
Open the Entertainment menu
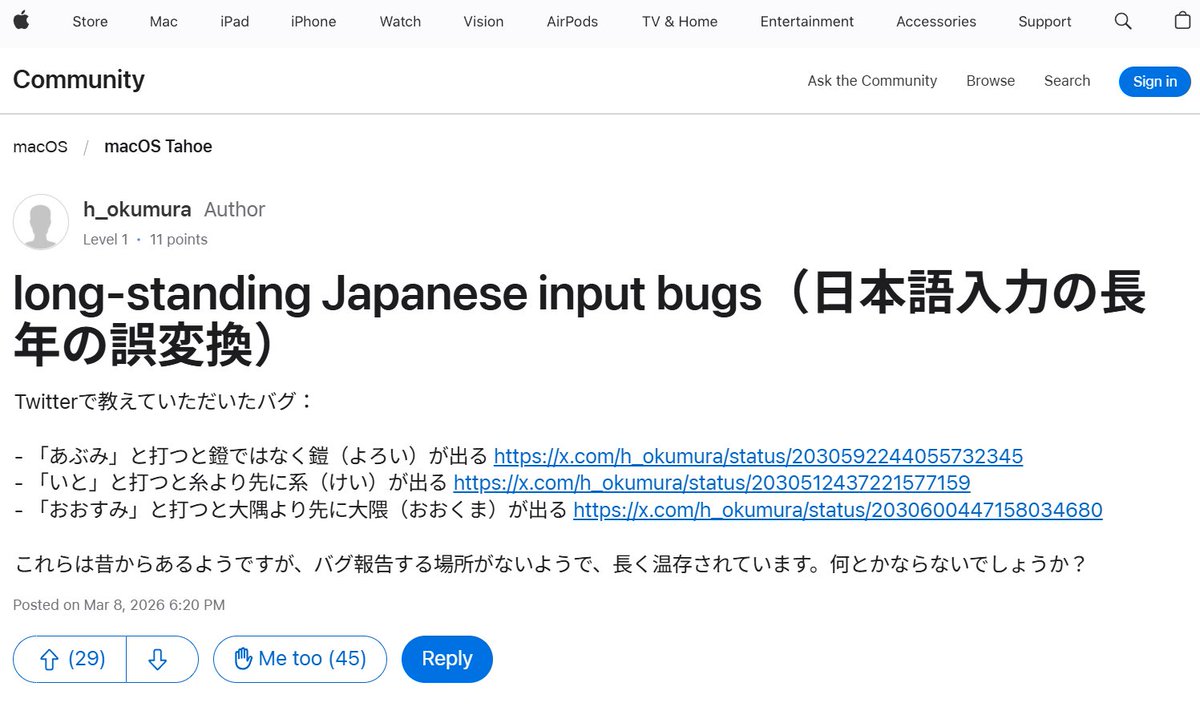click(807, 21)
